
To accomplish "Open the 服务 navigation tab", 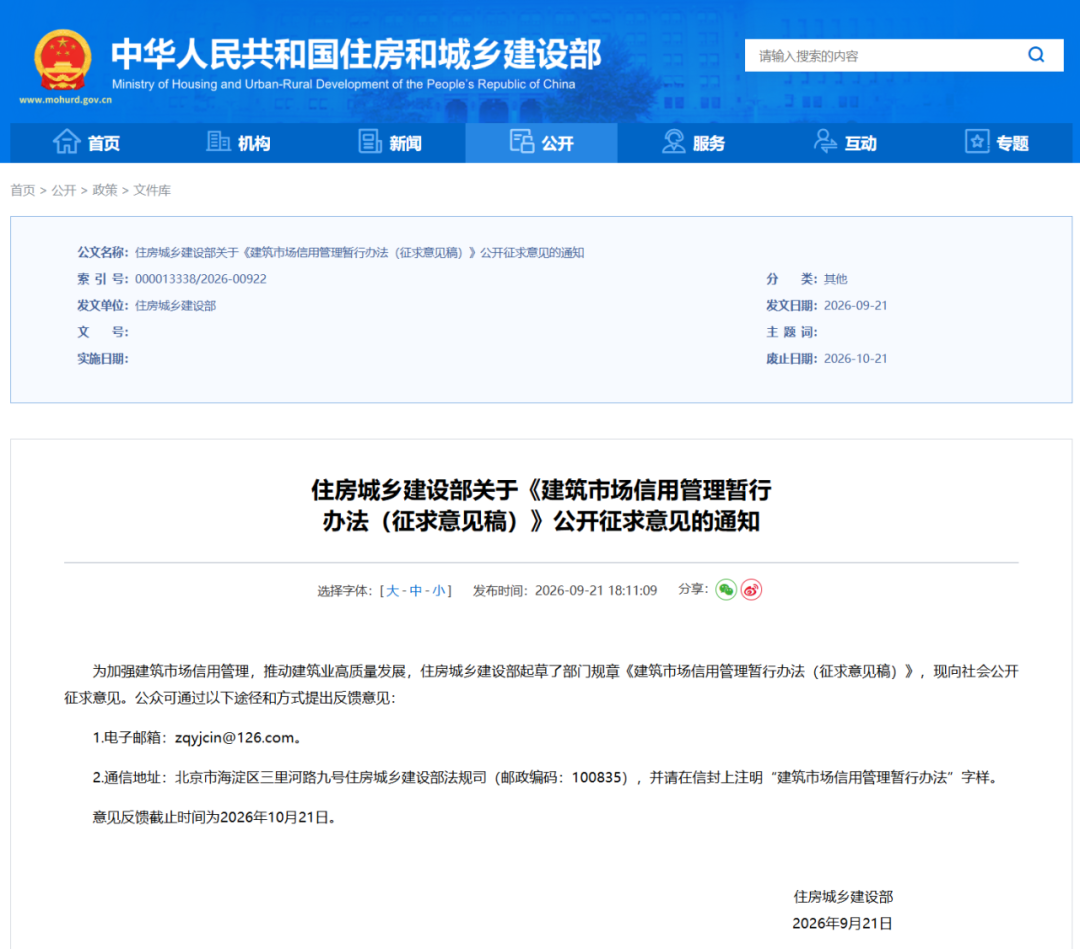I will [693, 143].
